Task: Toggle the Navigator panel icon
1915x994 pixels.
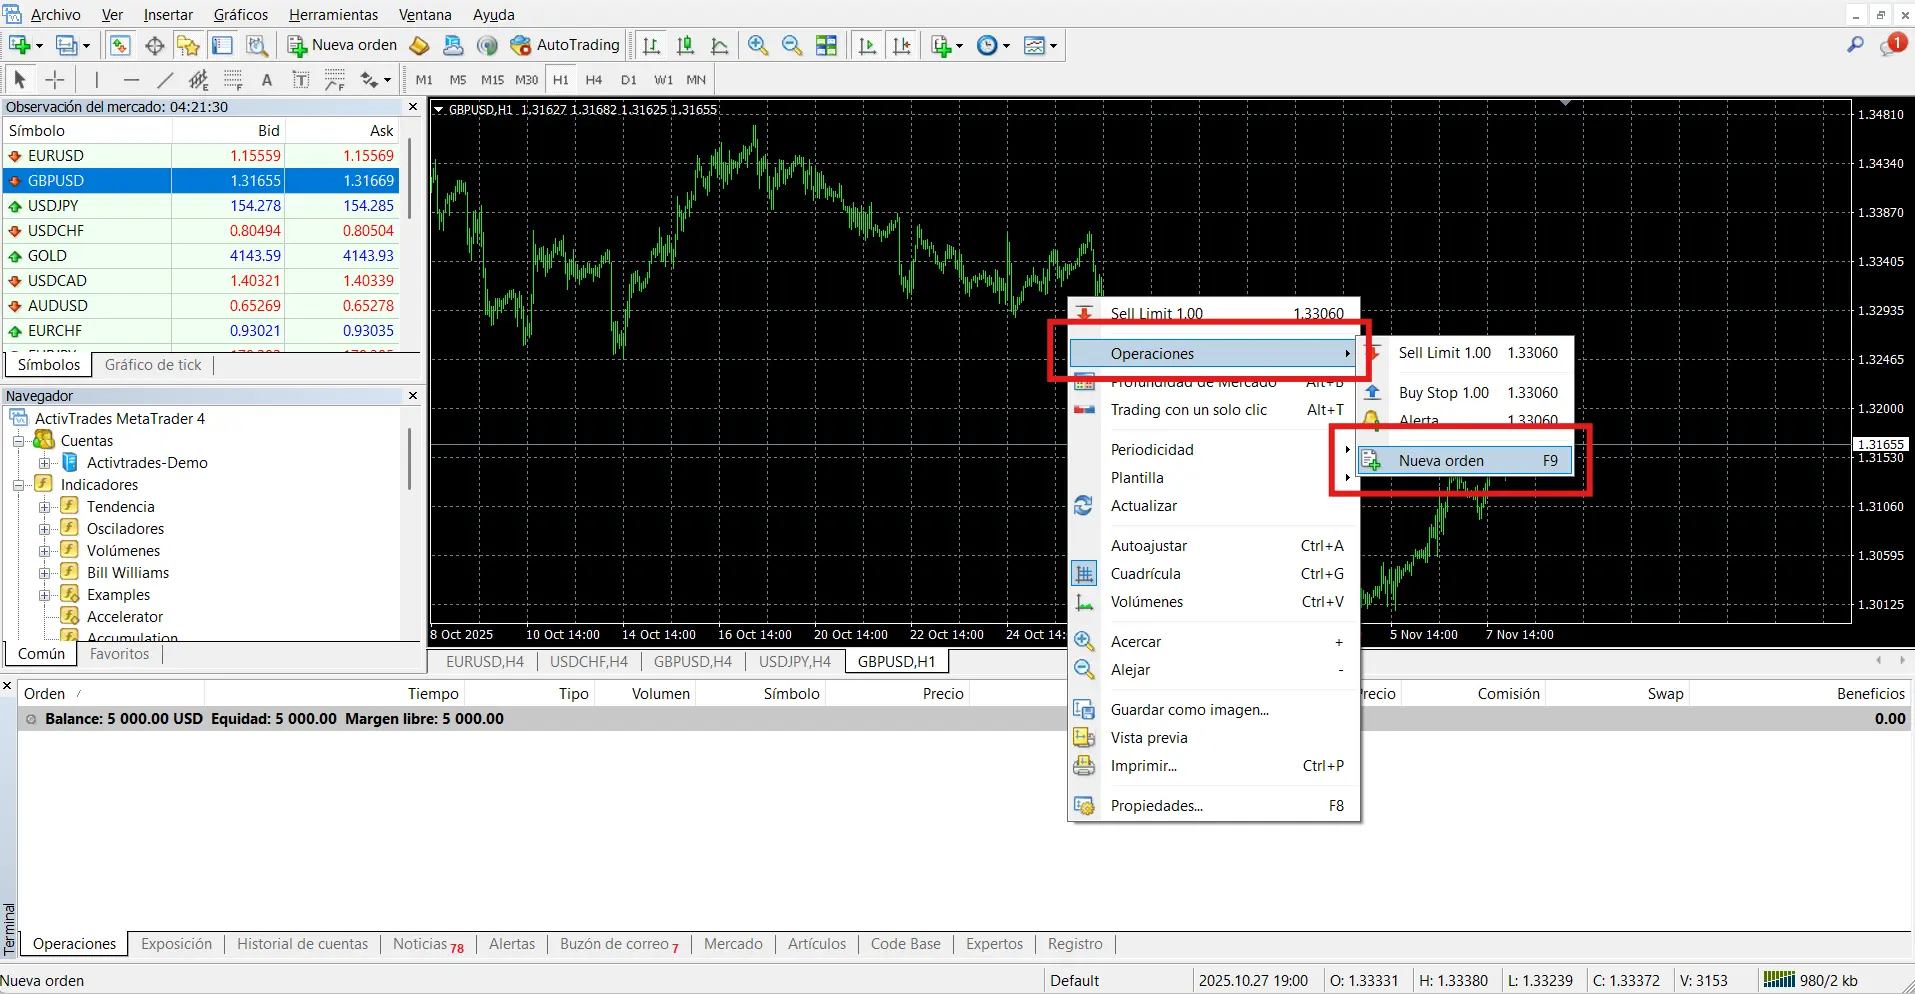Action: point(188,45)
